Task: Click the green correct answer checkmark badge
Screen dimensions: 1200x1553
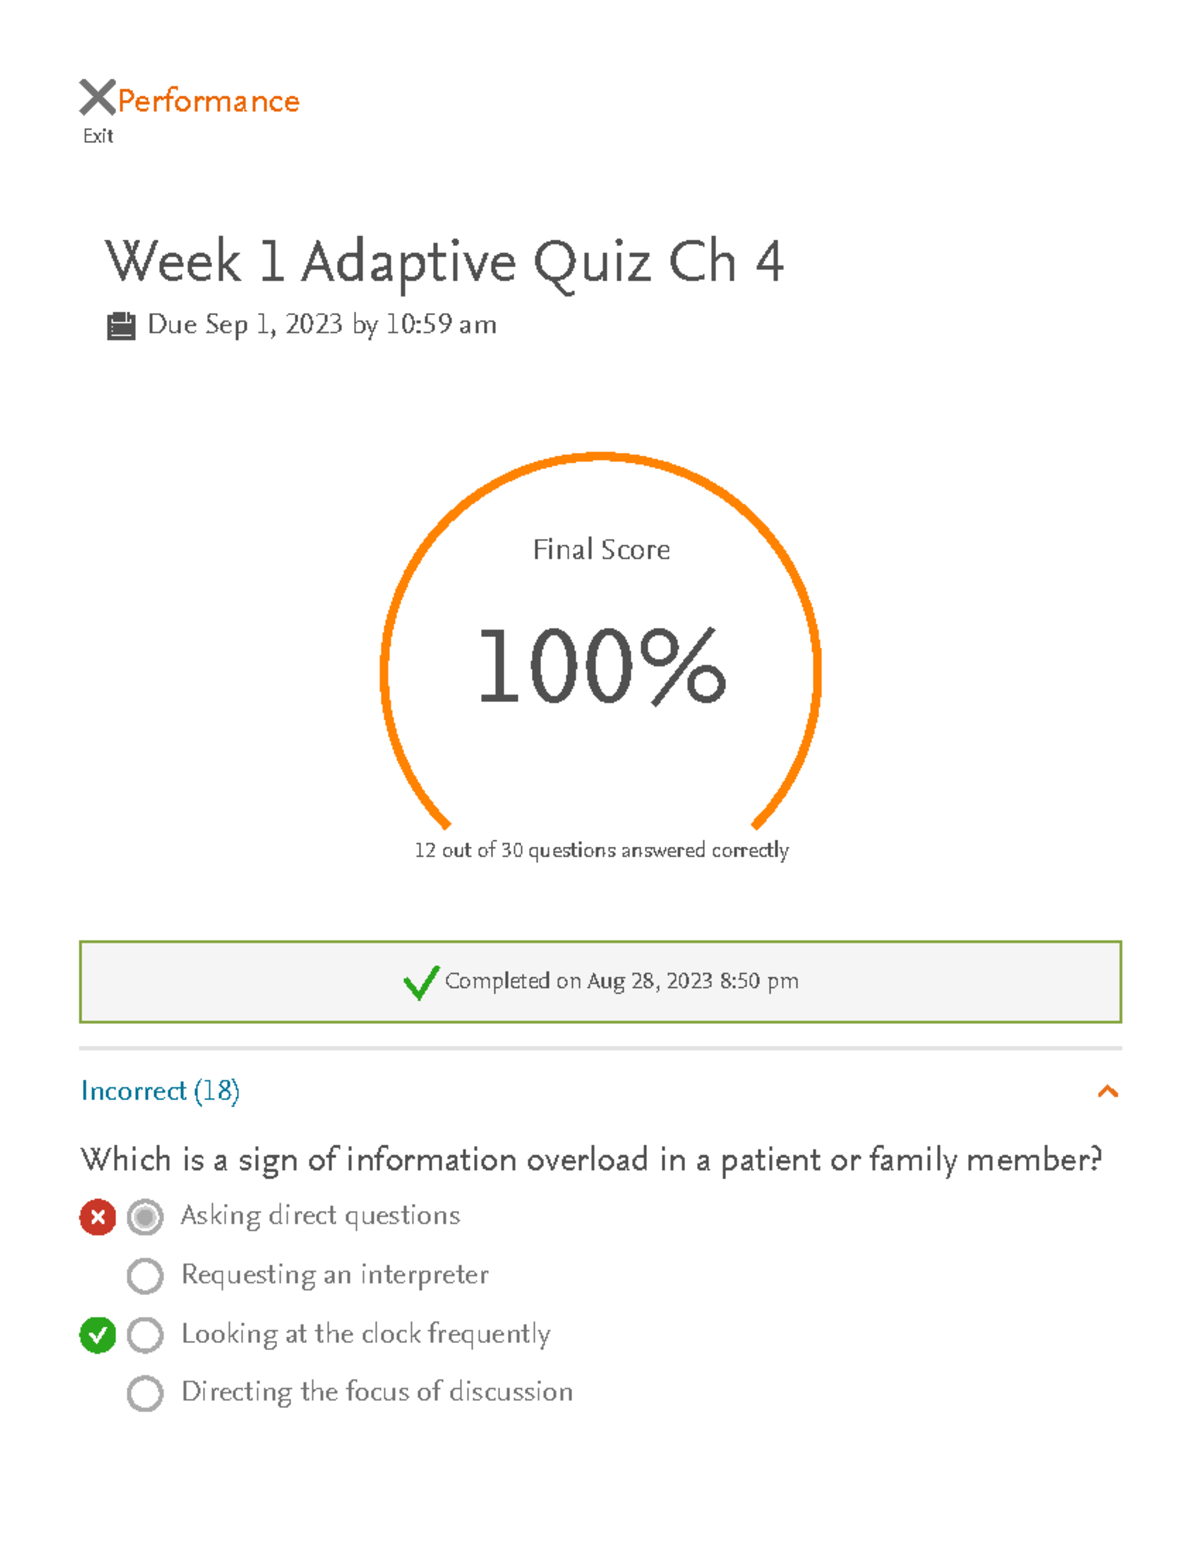Action: 98,1335
